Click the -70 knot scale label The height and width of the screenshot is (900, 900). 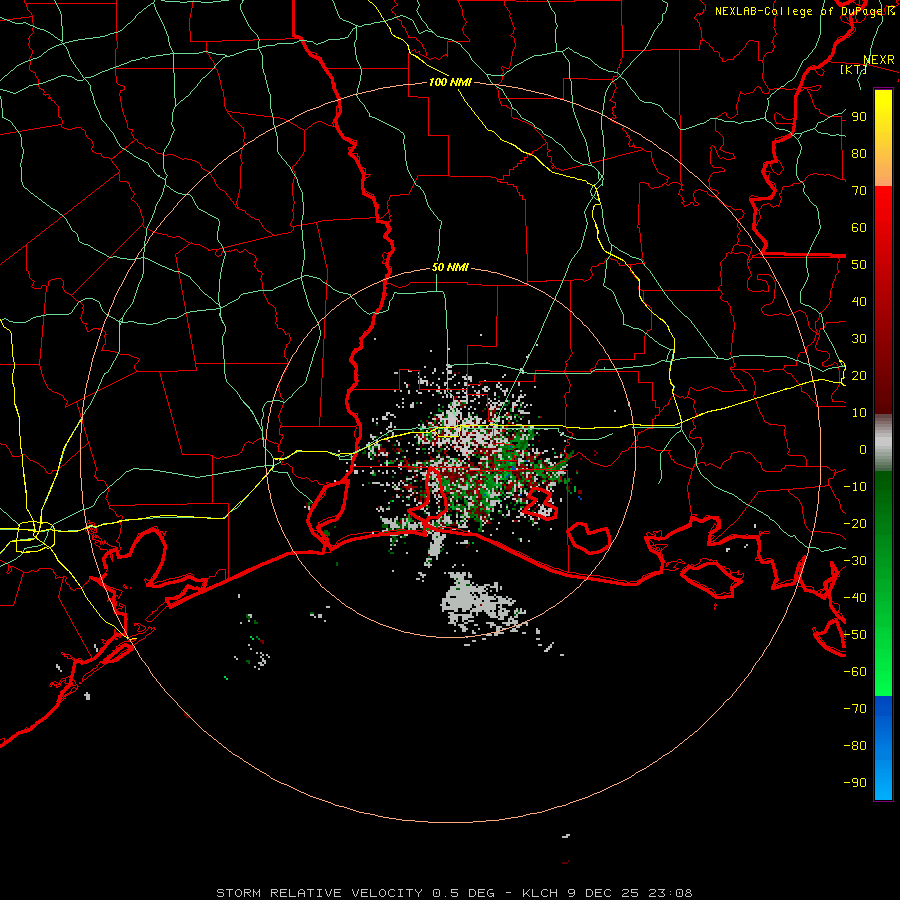click(x=855, y=709)
